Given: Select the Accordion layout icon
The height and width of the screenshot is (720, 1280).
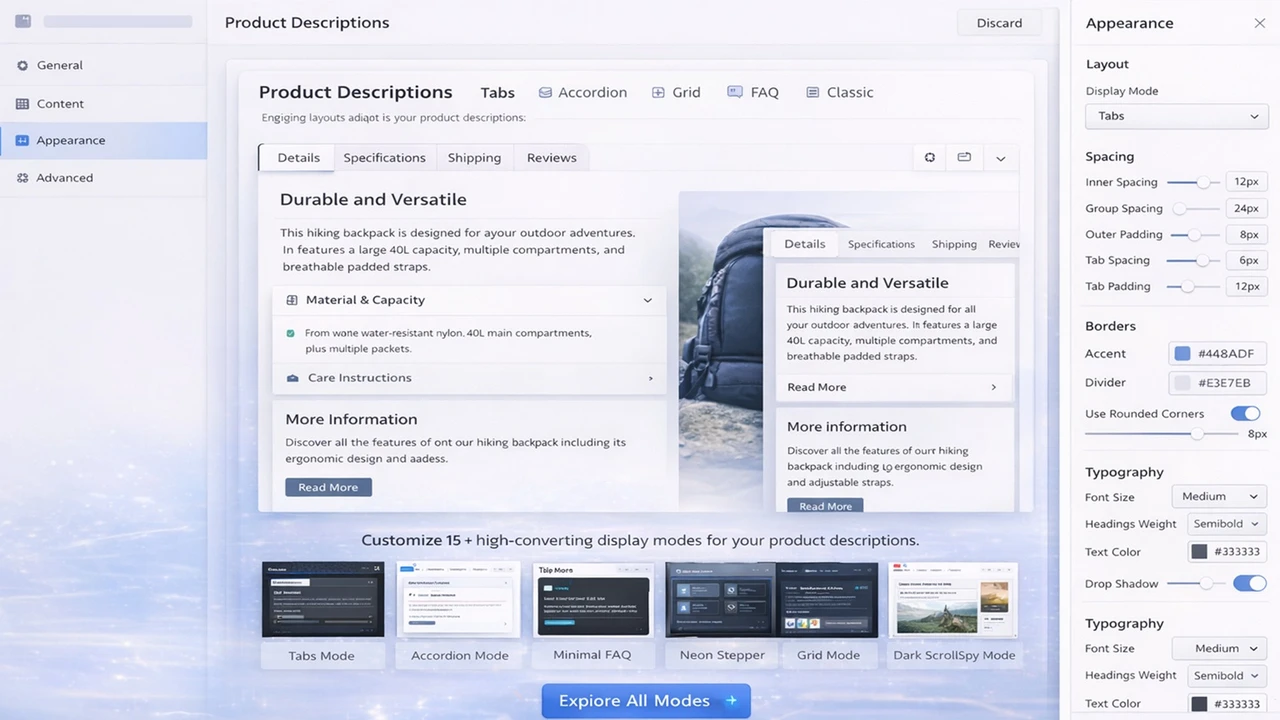Looking at the screenshot, I should [x=545, y=93].
